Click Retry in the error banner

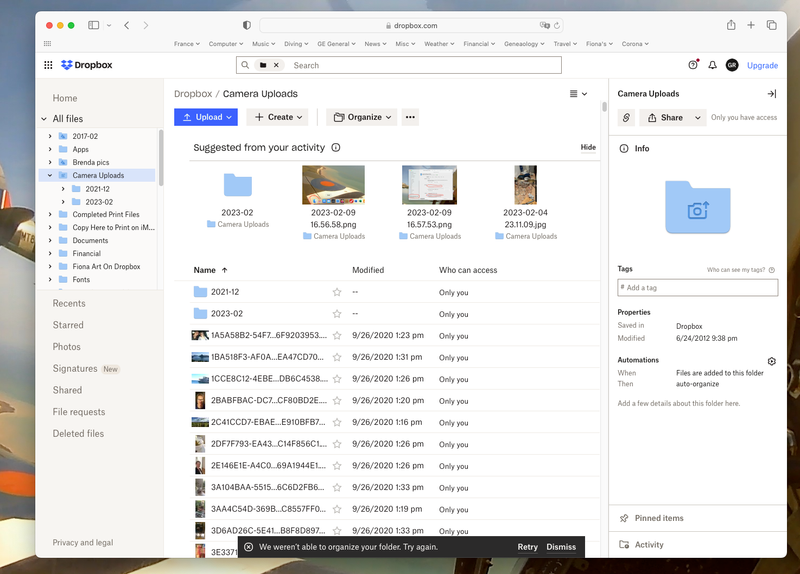(x=527, y=547)
